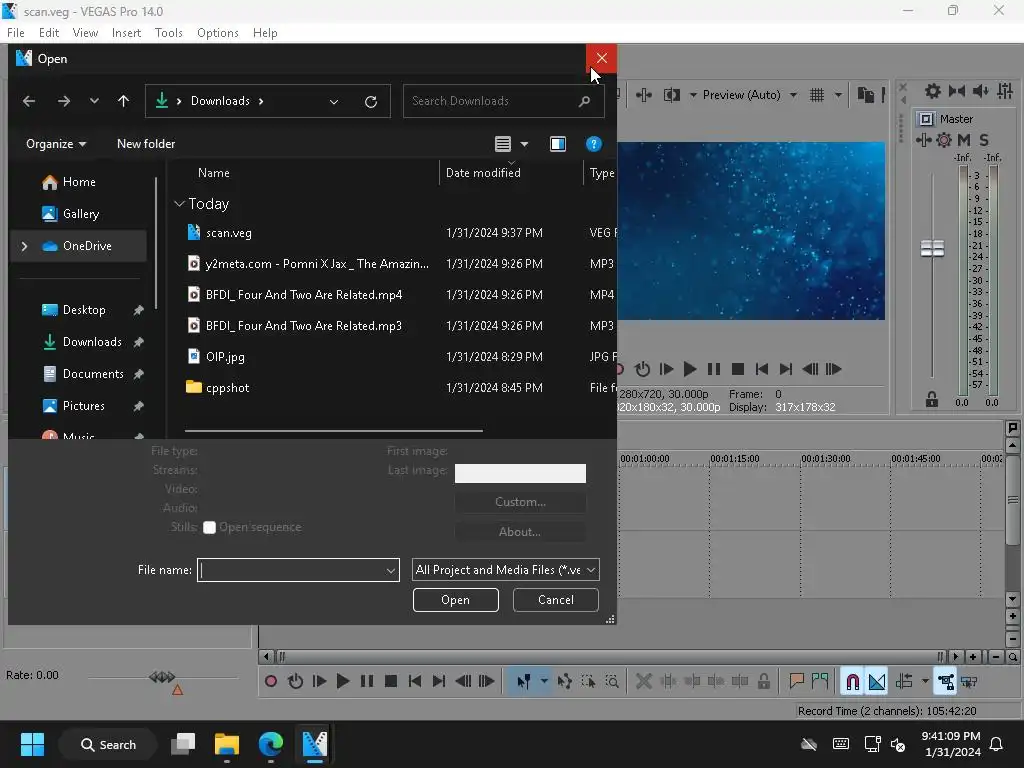The width and height of the screenshot is (1024, 768).
Task: Toggle Auto Ripple button
Action: (x=904, y=682)
